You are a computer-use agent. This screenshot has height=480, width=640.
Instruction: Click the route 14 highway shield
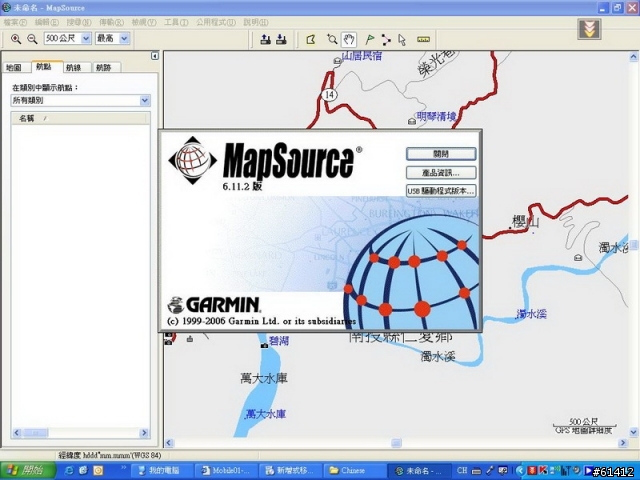click(329, 95)
